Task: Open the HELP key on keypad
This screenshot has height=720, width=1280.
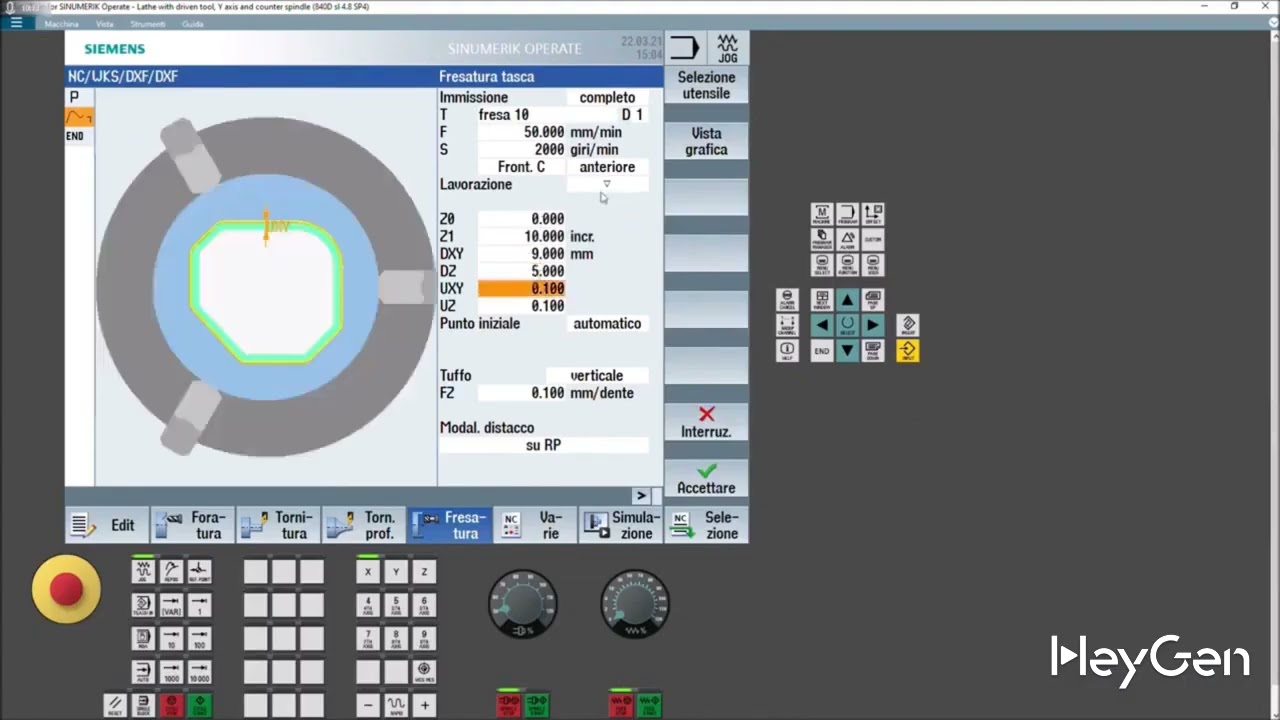Action: pyautogui.click(x=787, y=350)
